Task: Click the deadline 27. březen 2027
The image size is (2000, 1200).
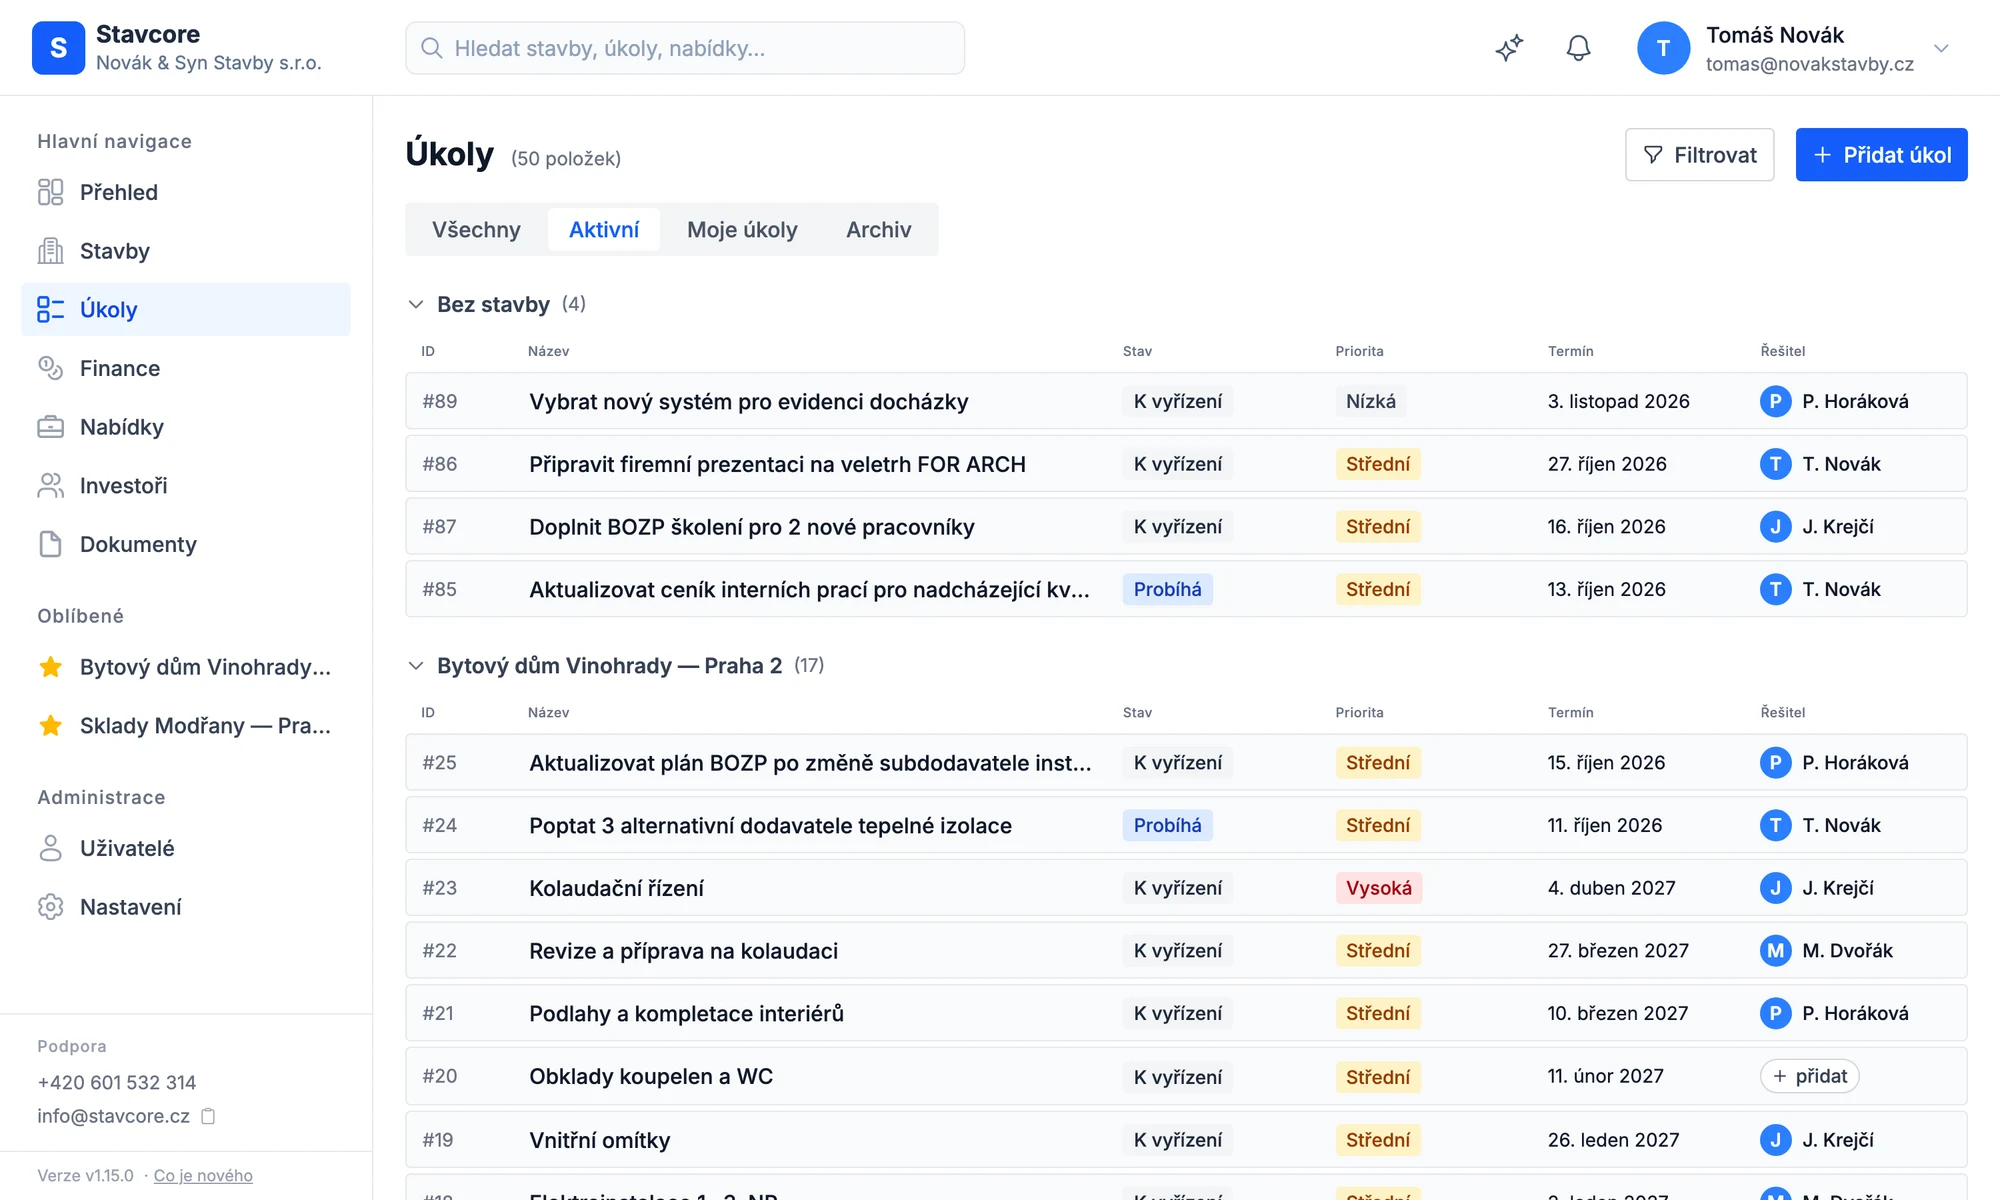Action: pos(1618,951)
